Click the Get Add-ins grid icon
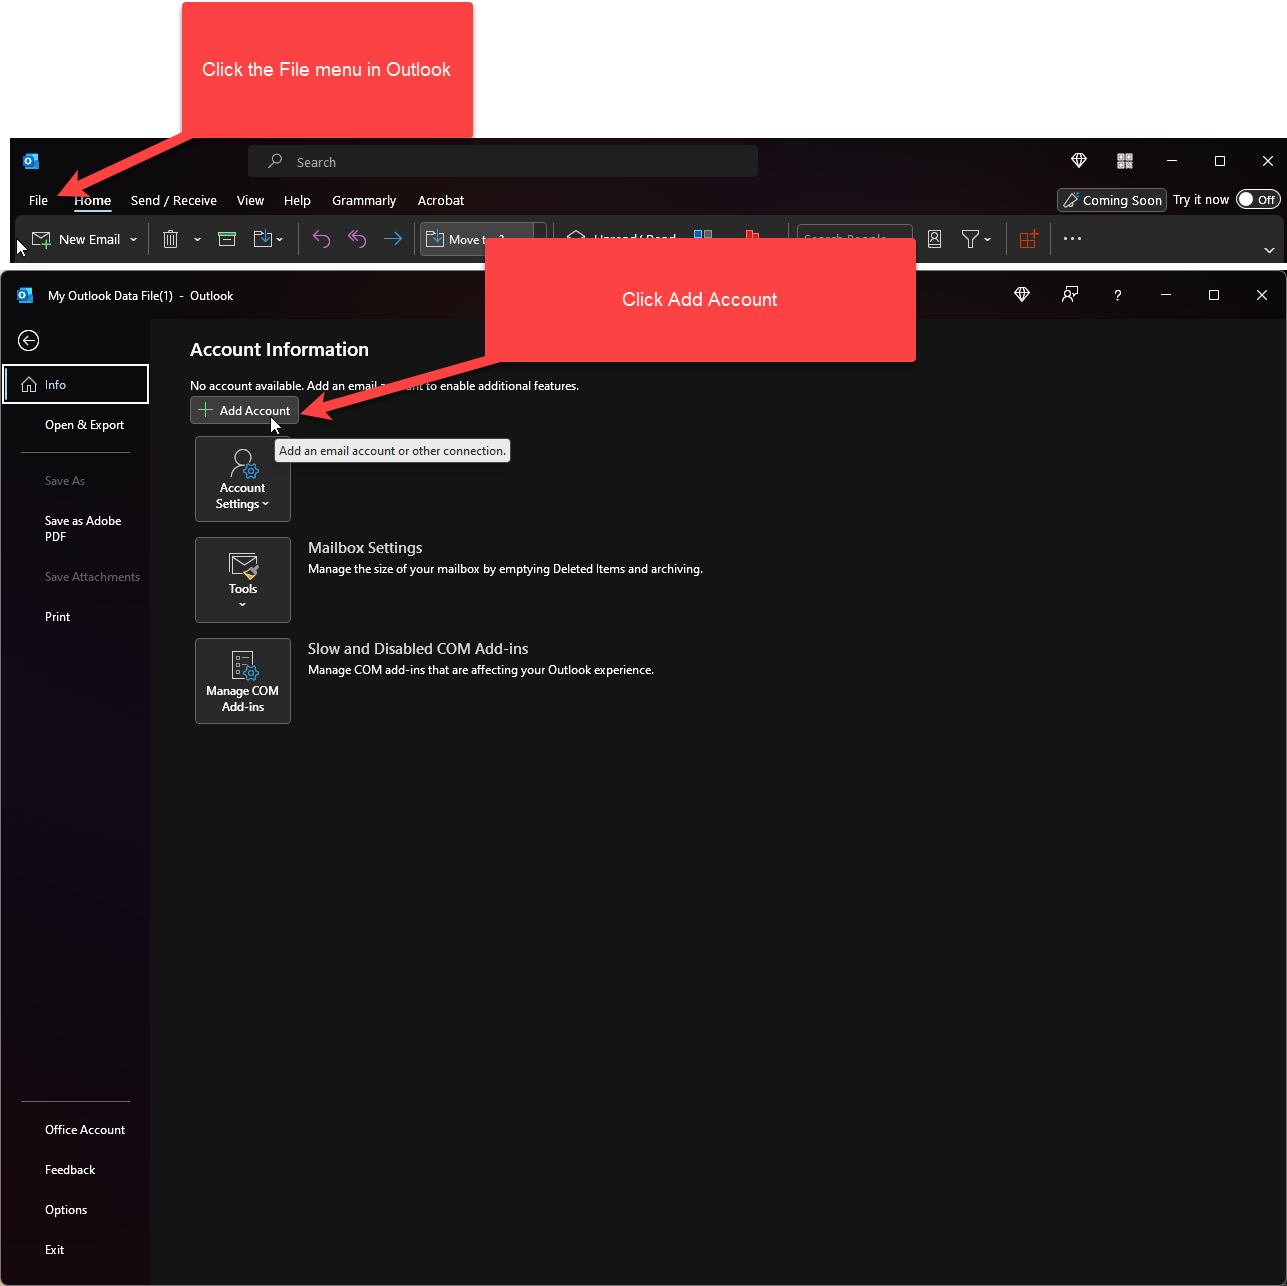 1028,239
